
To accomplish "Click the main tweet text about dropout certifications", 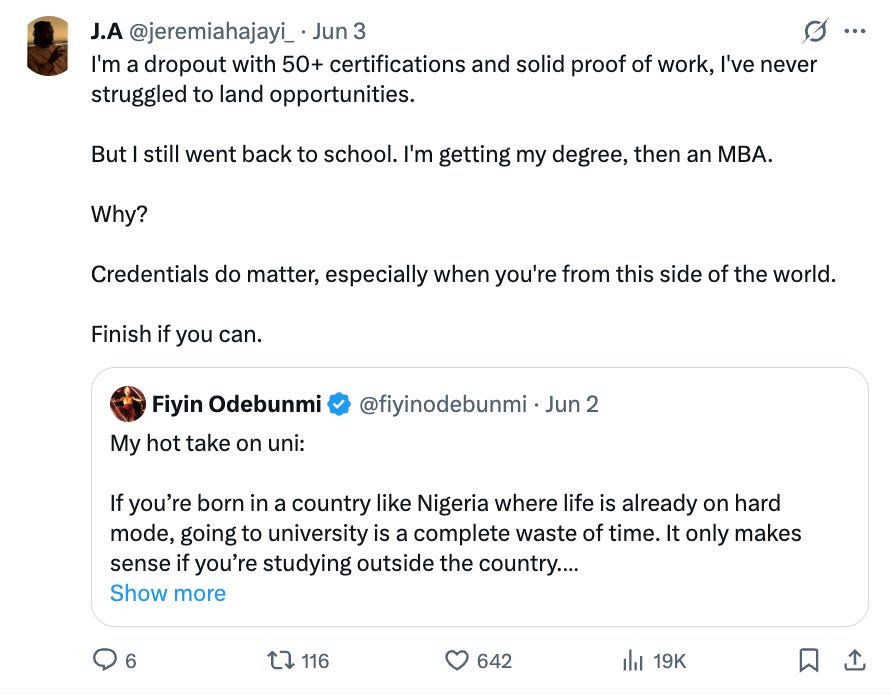I will (x=454, y=80).
